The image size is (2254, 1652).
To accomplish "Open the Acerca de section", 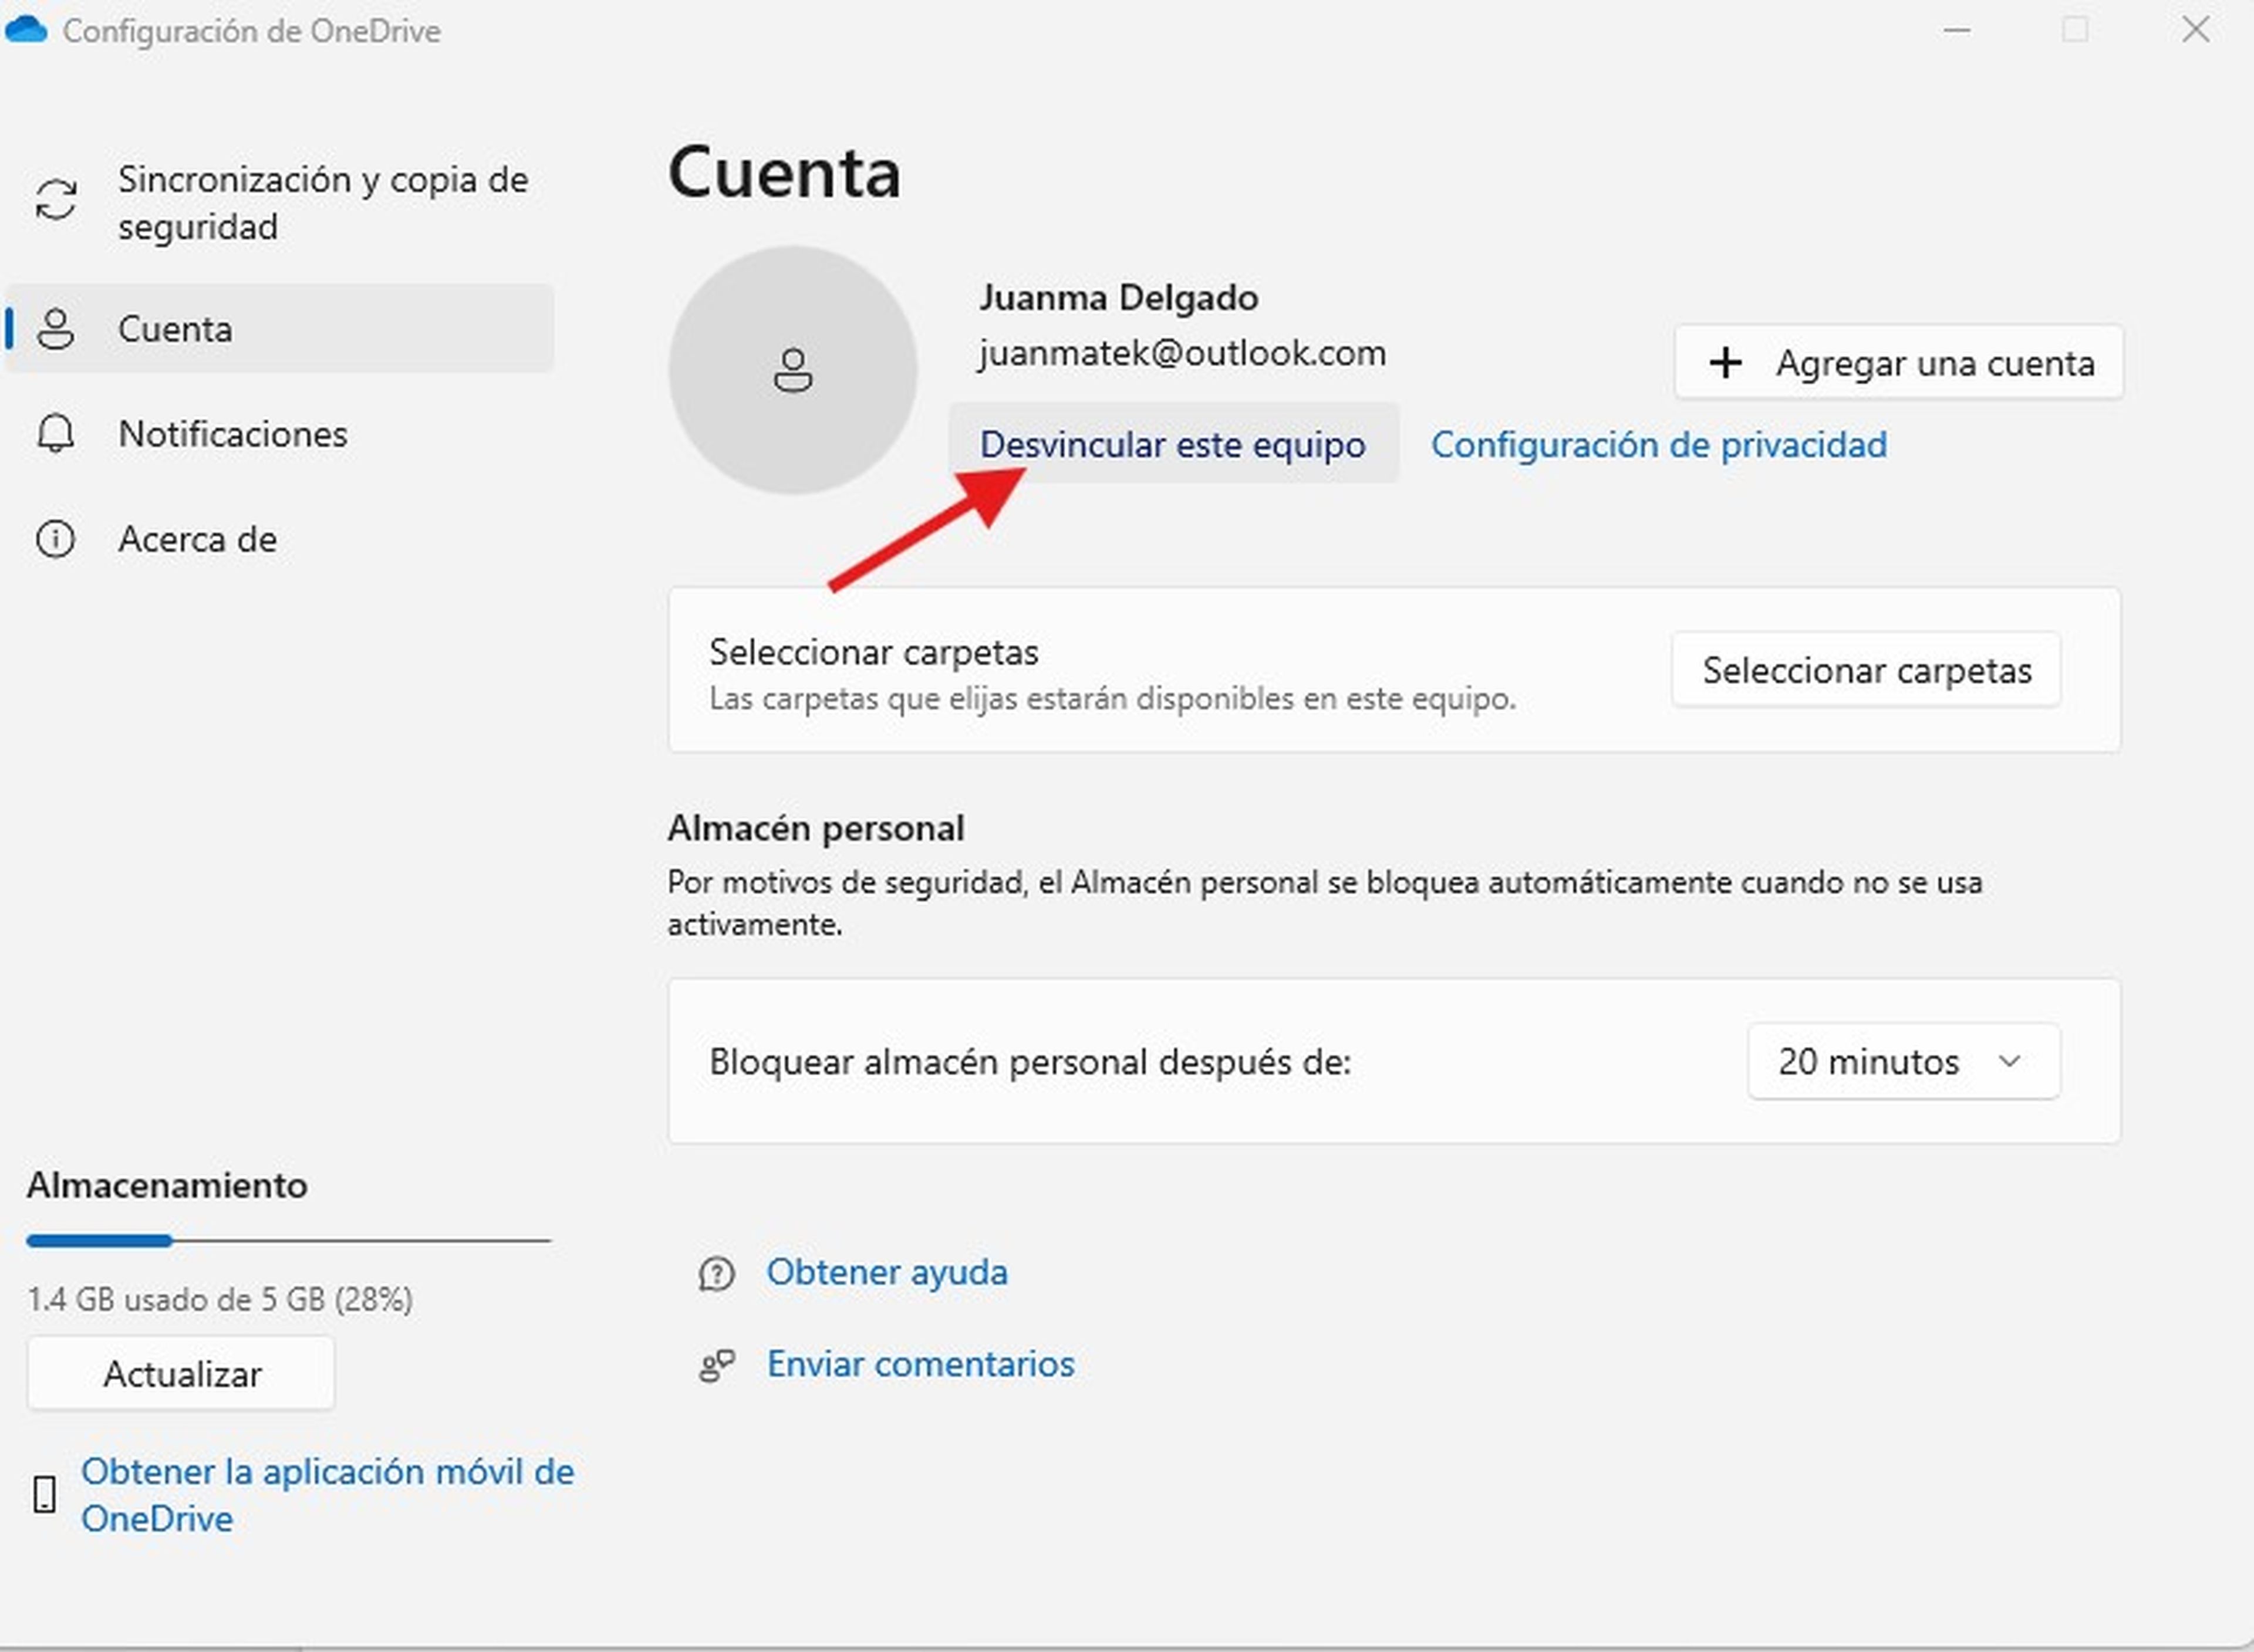I will click(280, 539).
